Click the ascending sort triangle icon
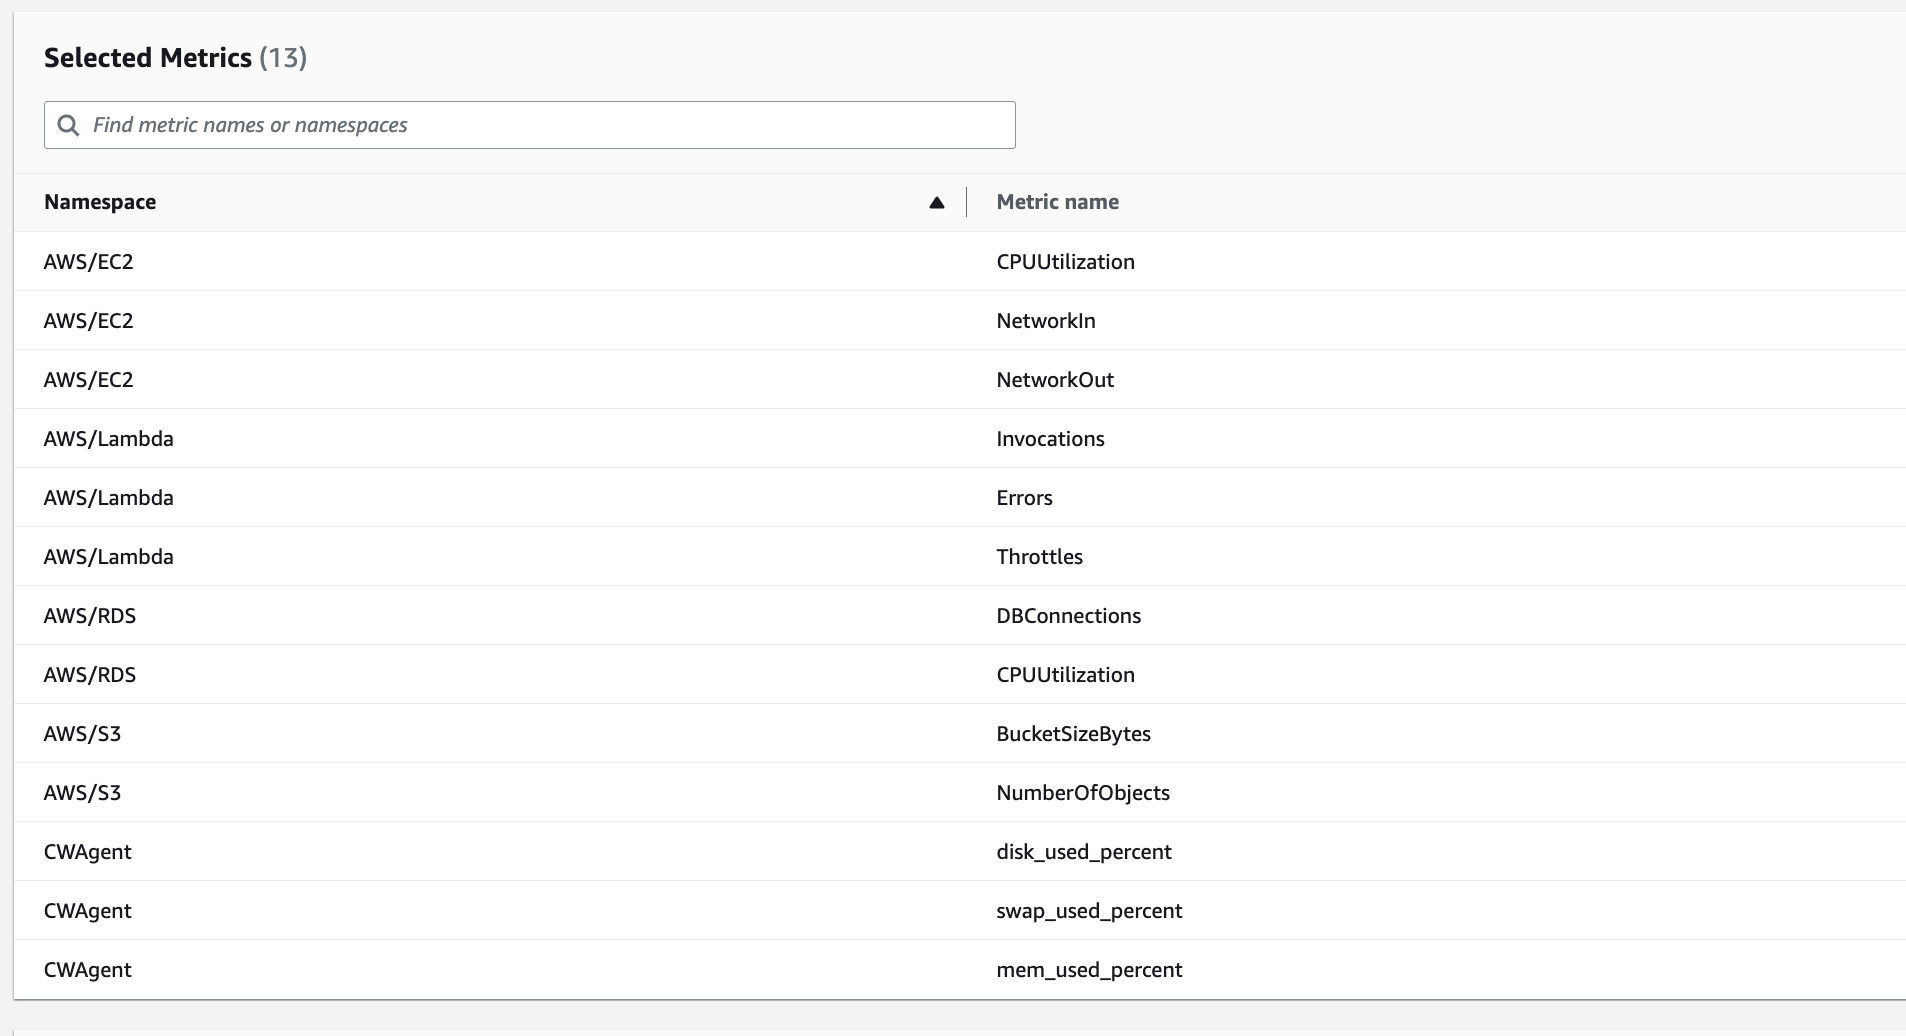Screen dimensions: 1906x1036 coord(936,202)
